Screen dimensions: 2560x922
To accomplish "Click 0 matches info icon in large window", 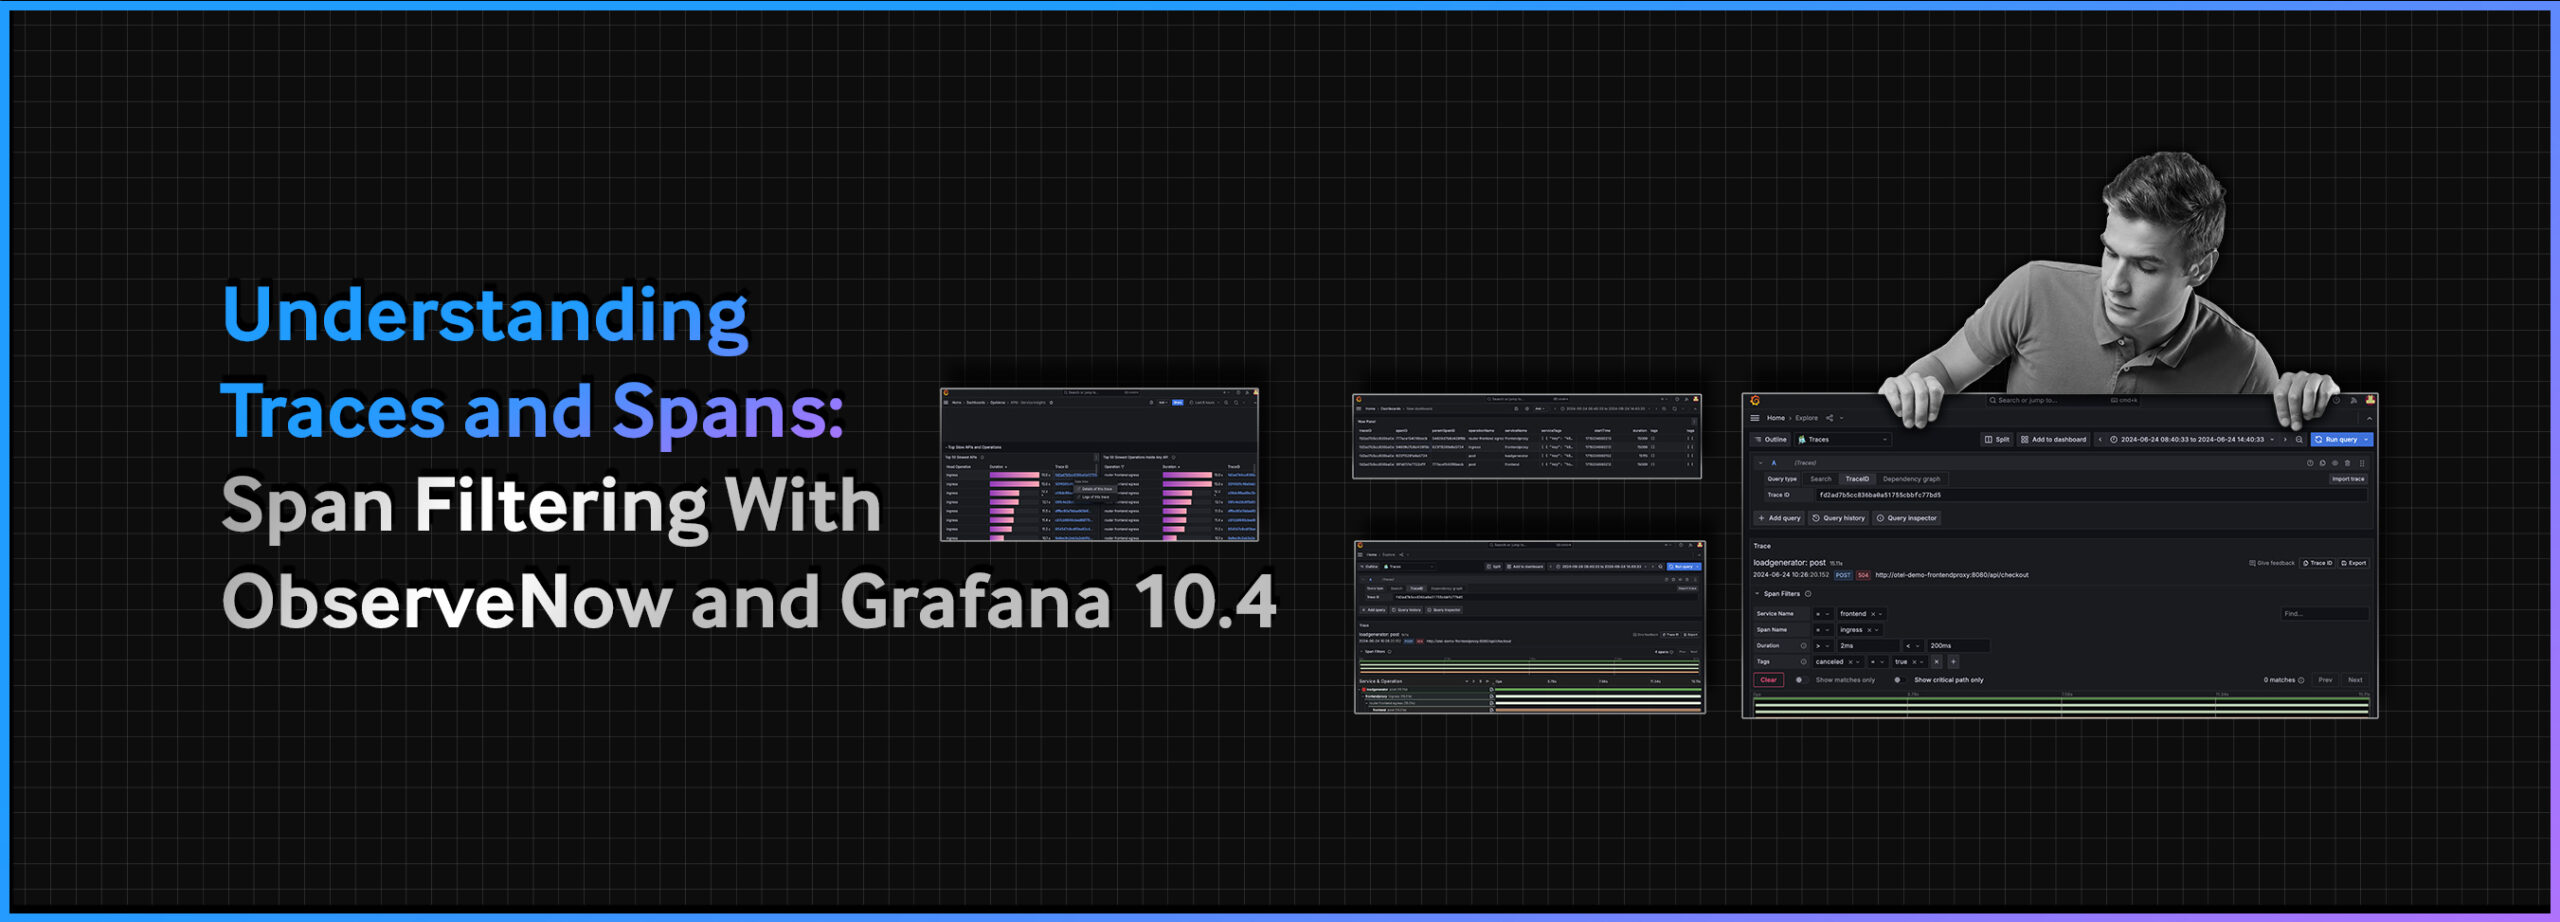I will (x=2301, y=680).
